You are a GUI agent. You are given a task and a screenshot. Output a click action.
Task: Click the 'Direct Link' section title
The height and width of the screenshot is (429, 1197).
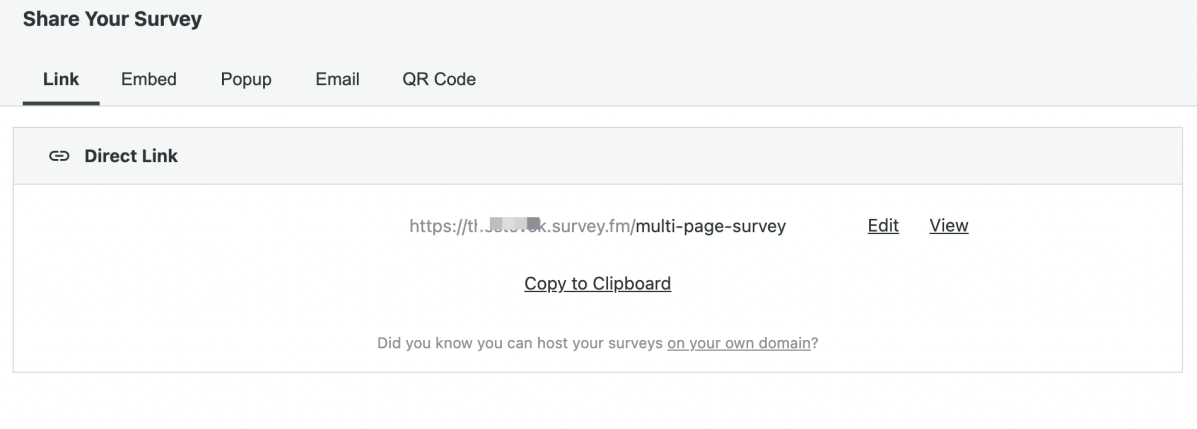tap(131, 156)
